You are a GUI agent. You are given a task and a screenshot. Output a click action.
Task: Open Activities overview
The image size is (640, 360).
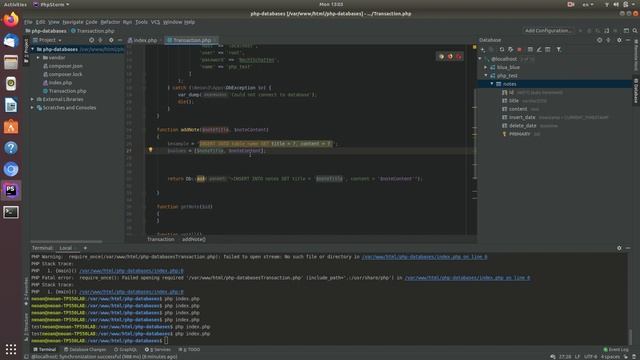[15, 4]
